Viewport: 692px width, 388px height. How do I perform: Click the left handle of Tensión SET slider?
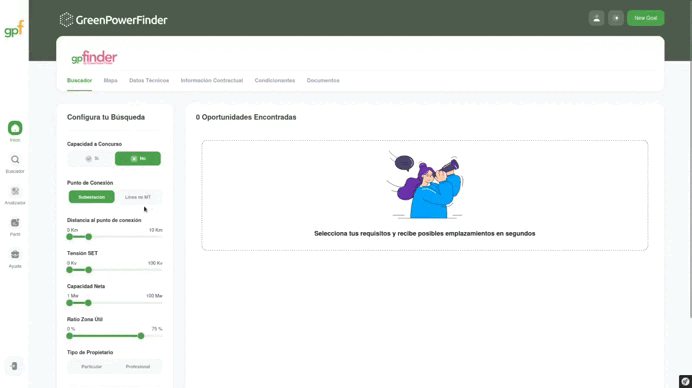click(70, 270)
